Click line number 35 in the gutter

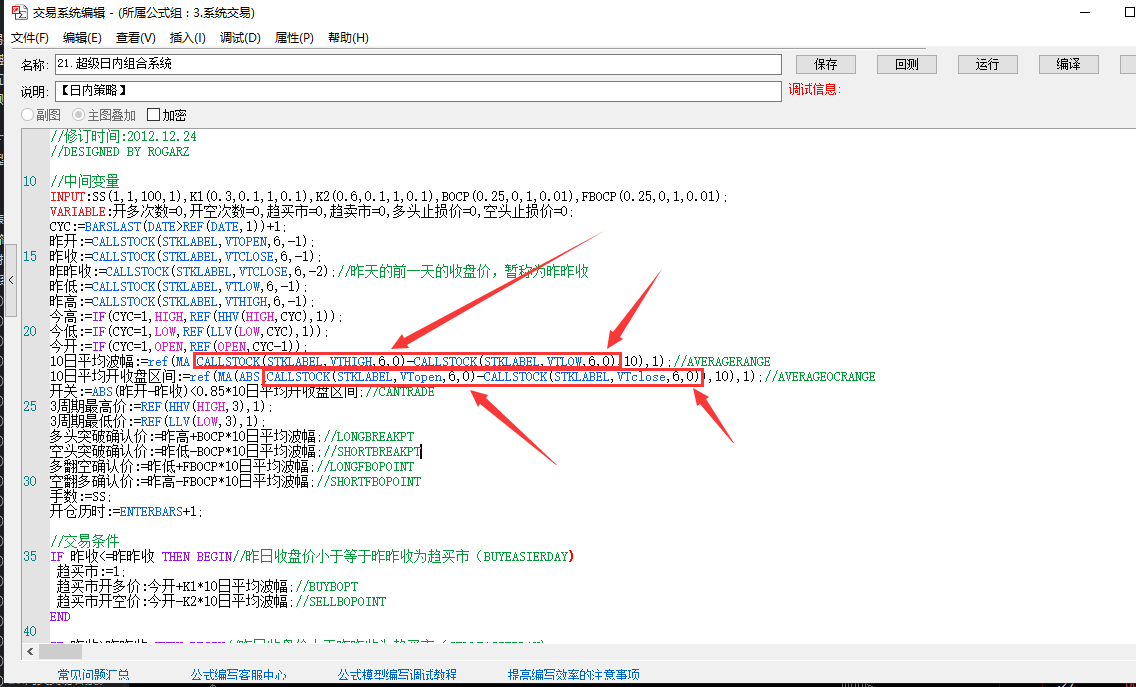click(x=30, y=557)
